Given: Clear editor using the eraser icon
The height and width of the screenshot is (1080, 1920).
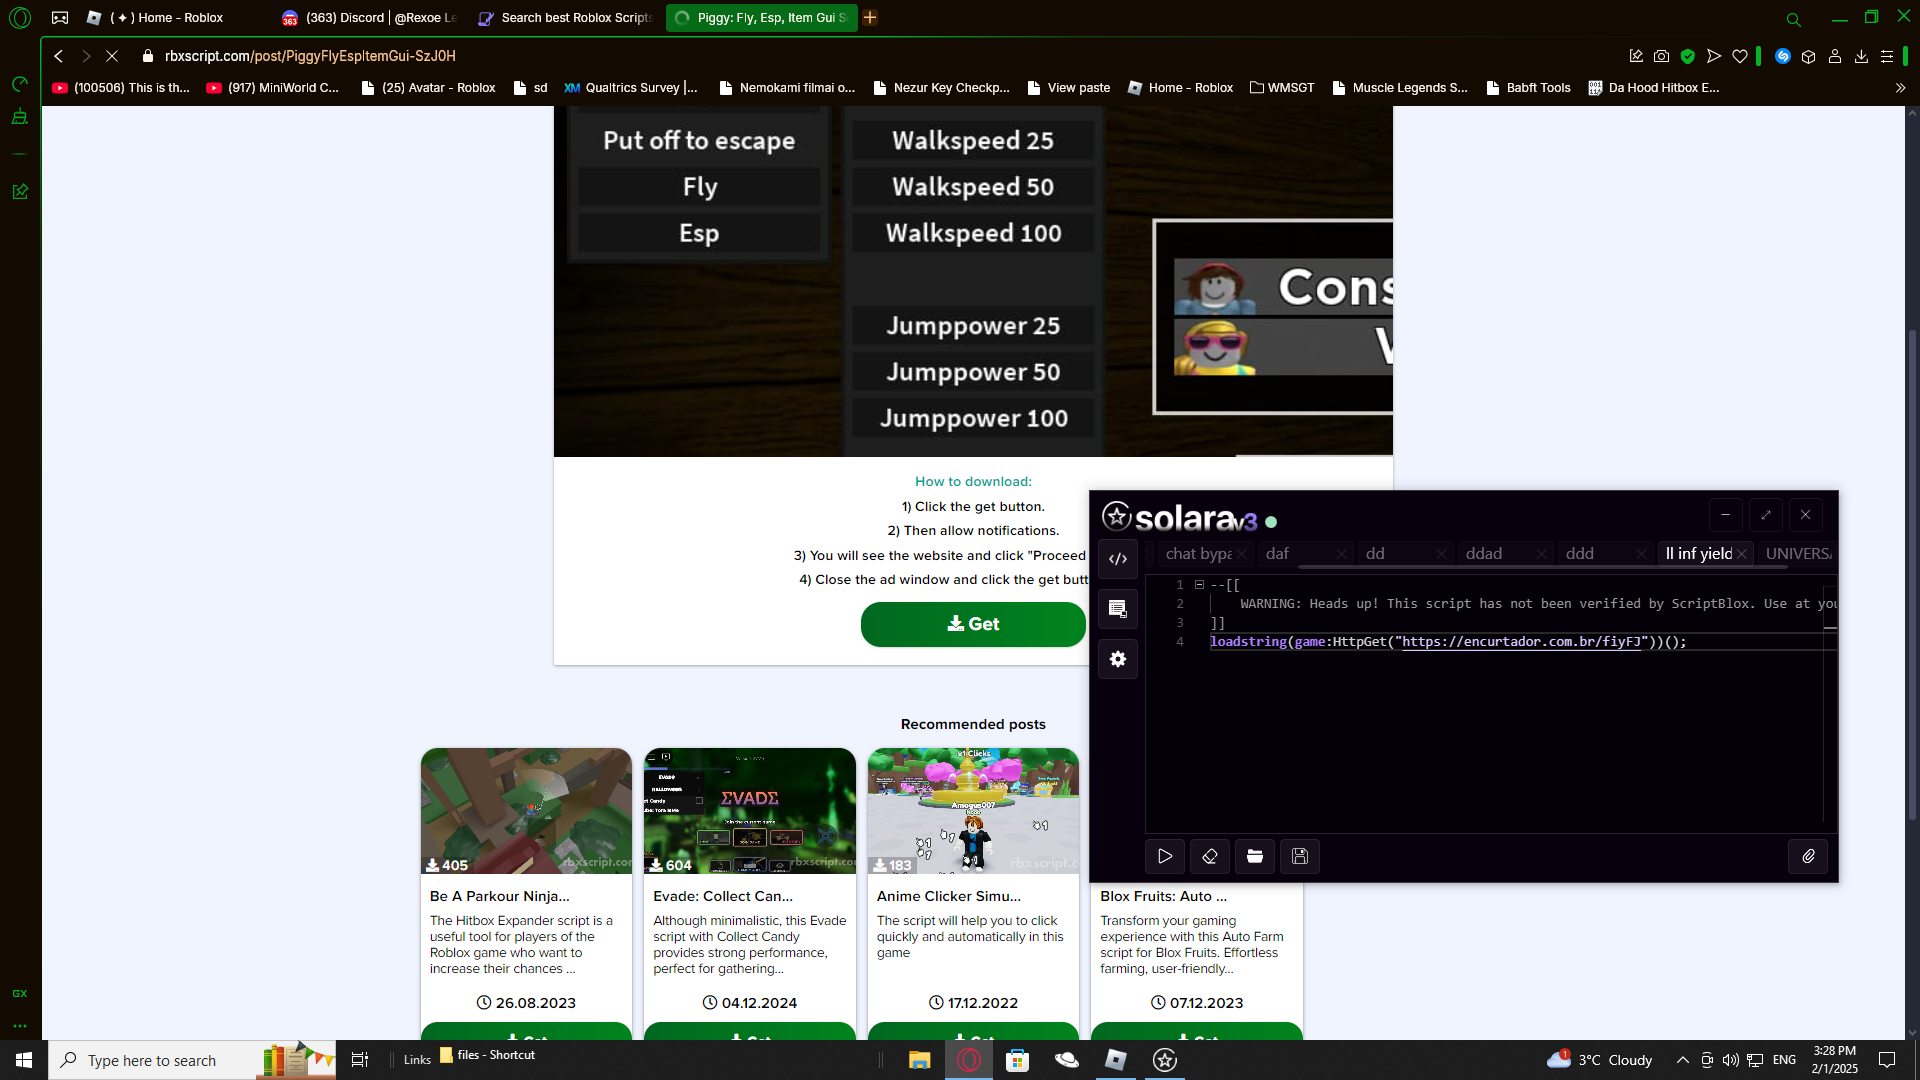Looking at the screenshot, I should pyautogui.click(x=1210, y=856).
